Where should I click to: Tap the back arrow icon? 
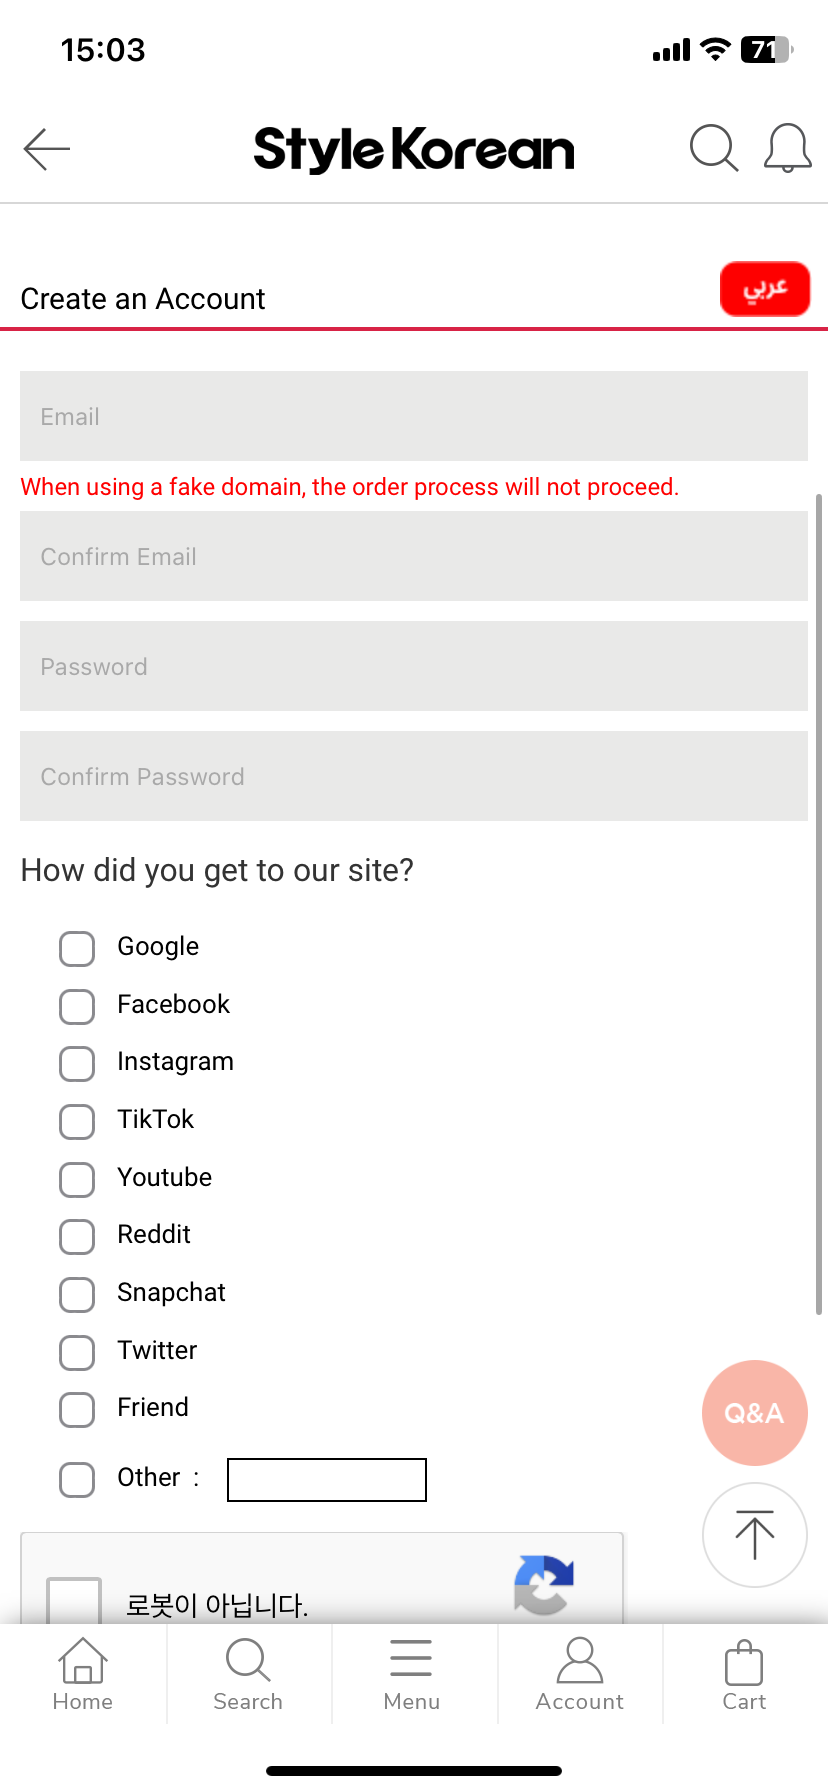coord(47,150)
